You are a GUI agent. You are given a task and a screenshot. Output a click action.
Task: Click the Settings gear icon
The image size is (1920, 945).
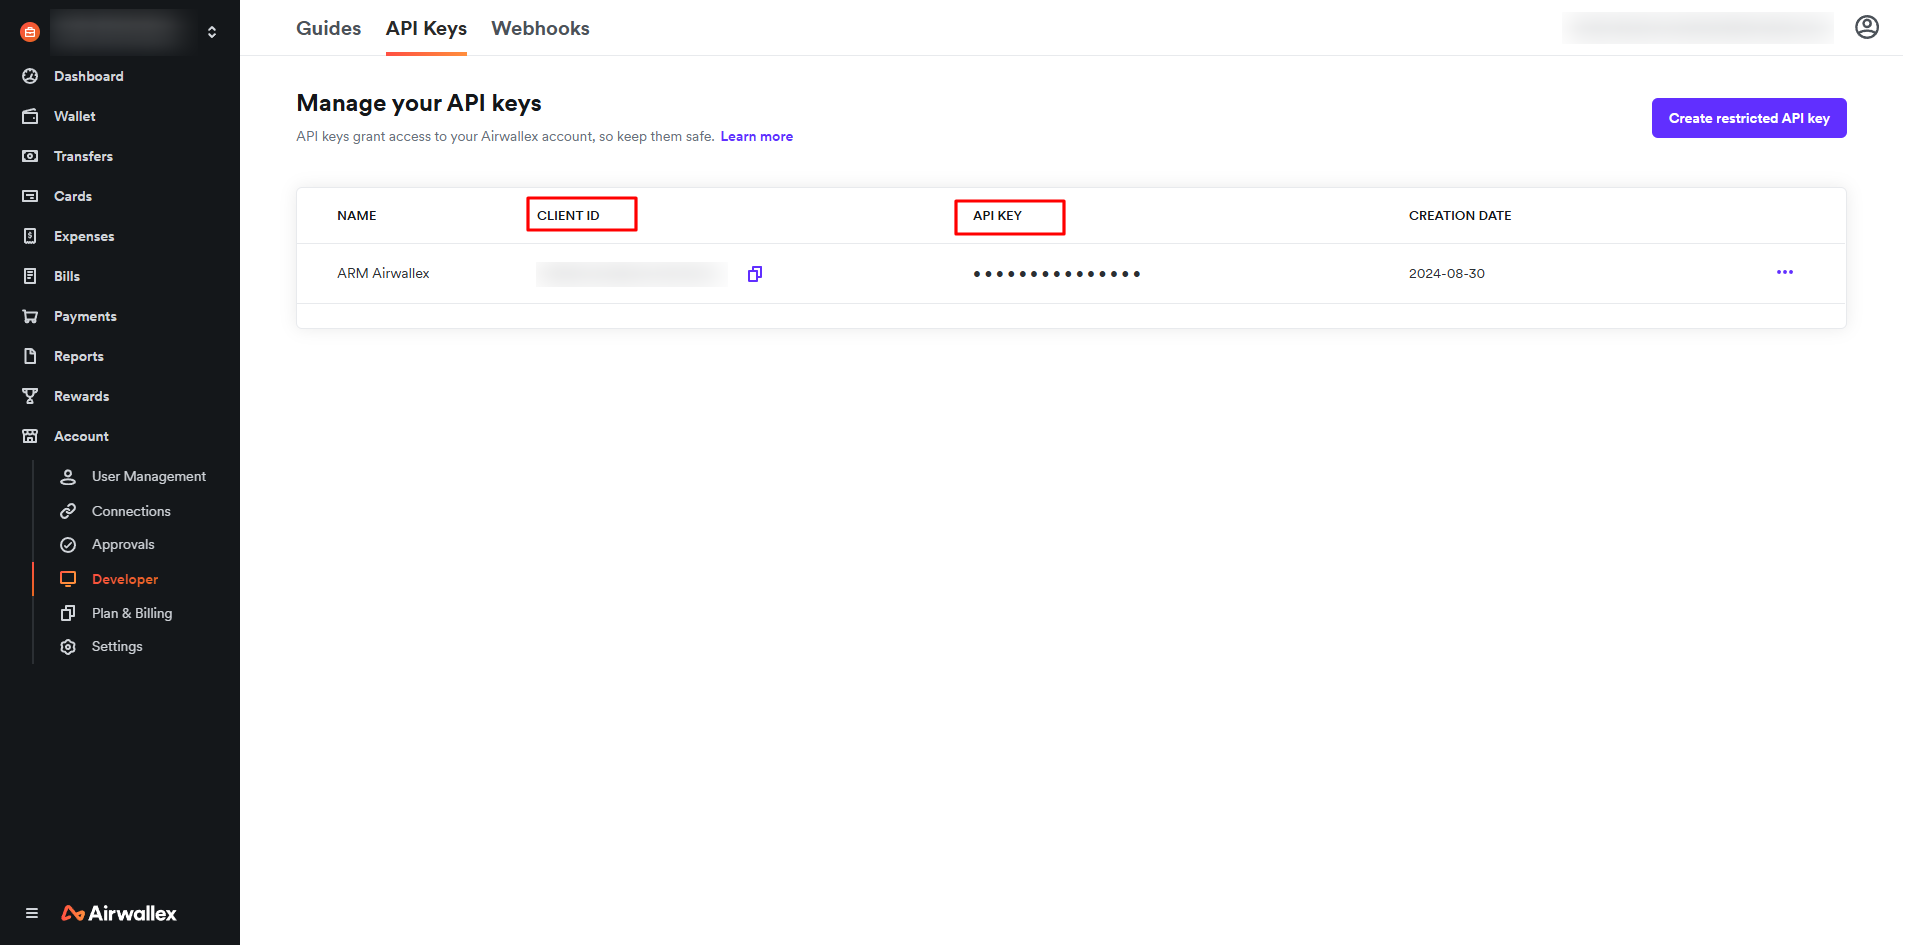pos(68,647)
